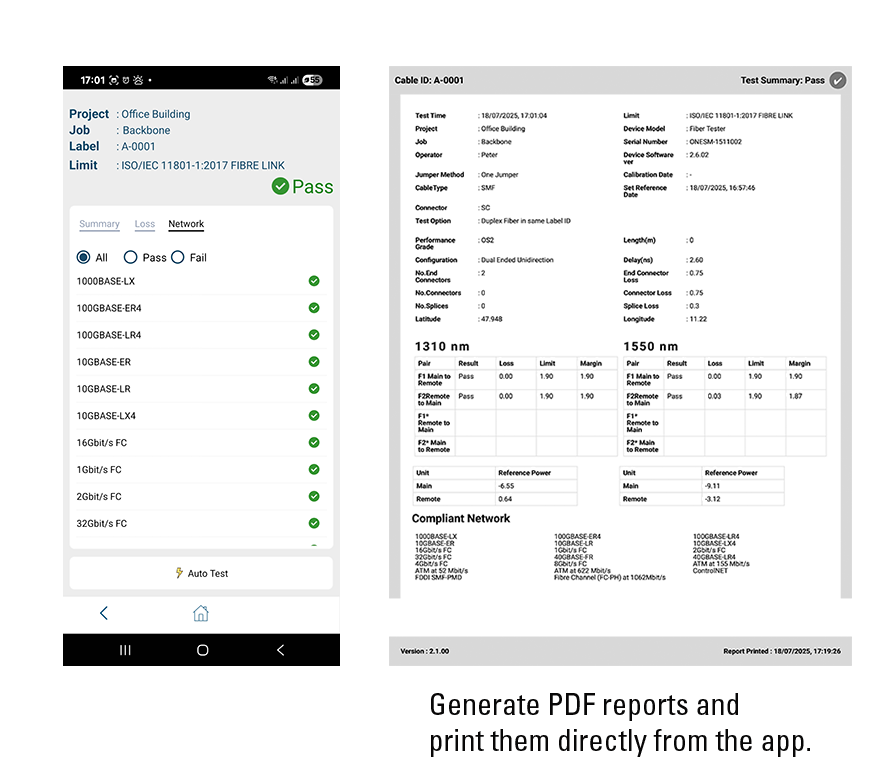Click the 10GBASE-ER pass checkmark
The width and height of the screenshot is (886, 769).
[x=314, y=362]
